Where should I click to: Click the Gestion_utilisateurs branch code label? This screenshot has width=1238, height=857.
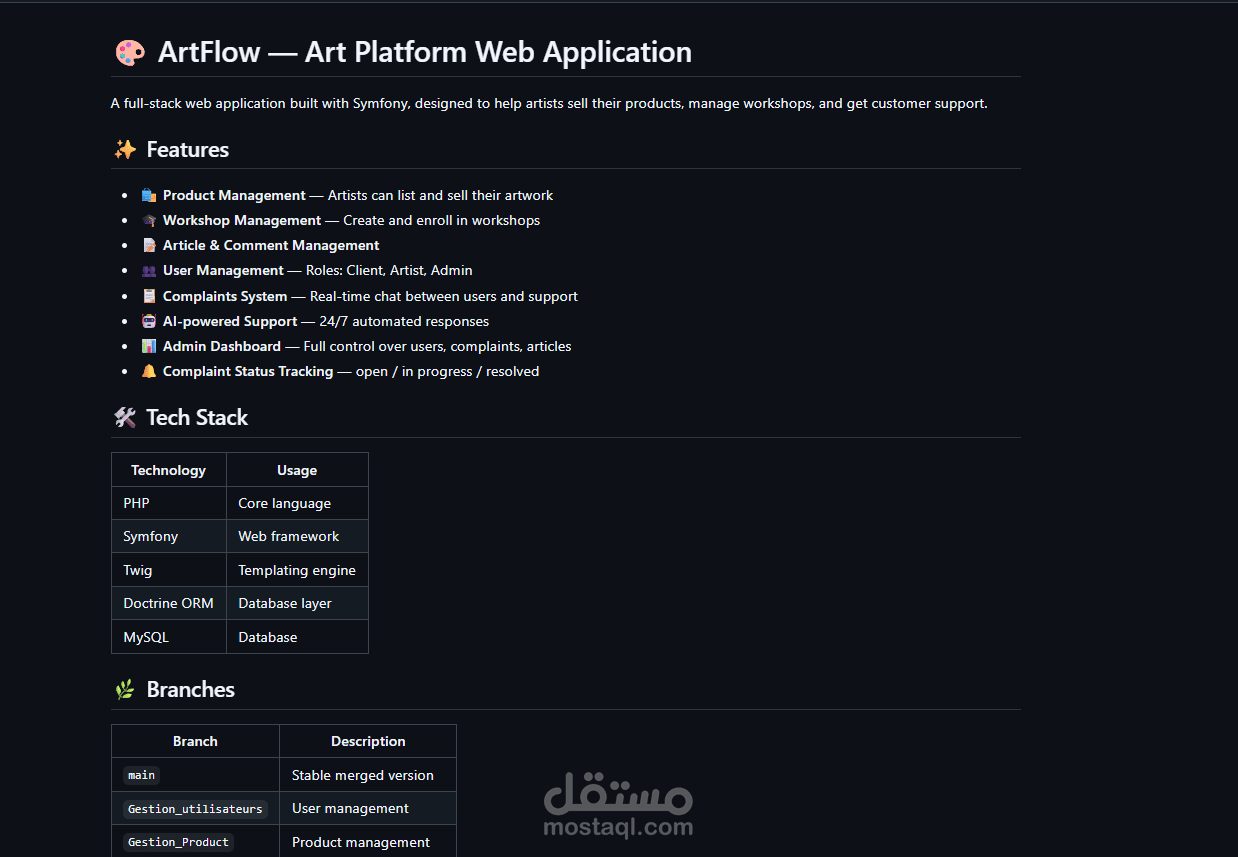point(195,809)
